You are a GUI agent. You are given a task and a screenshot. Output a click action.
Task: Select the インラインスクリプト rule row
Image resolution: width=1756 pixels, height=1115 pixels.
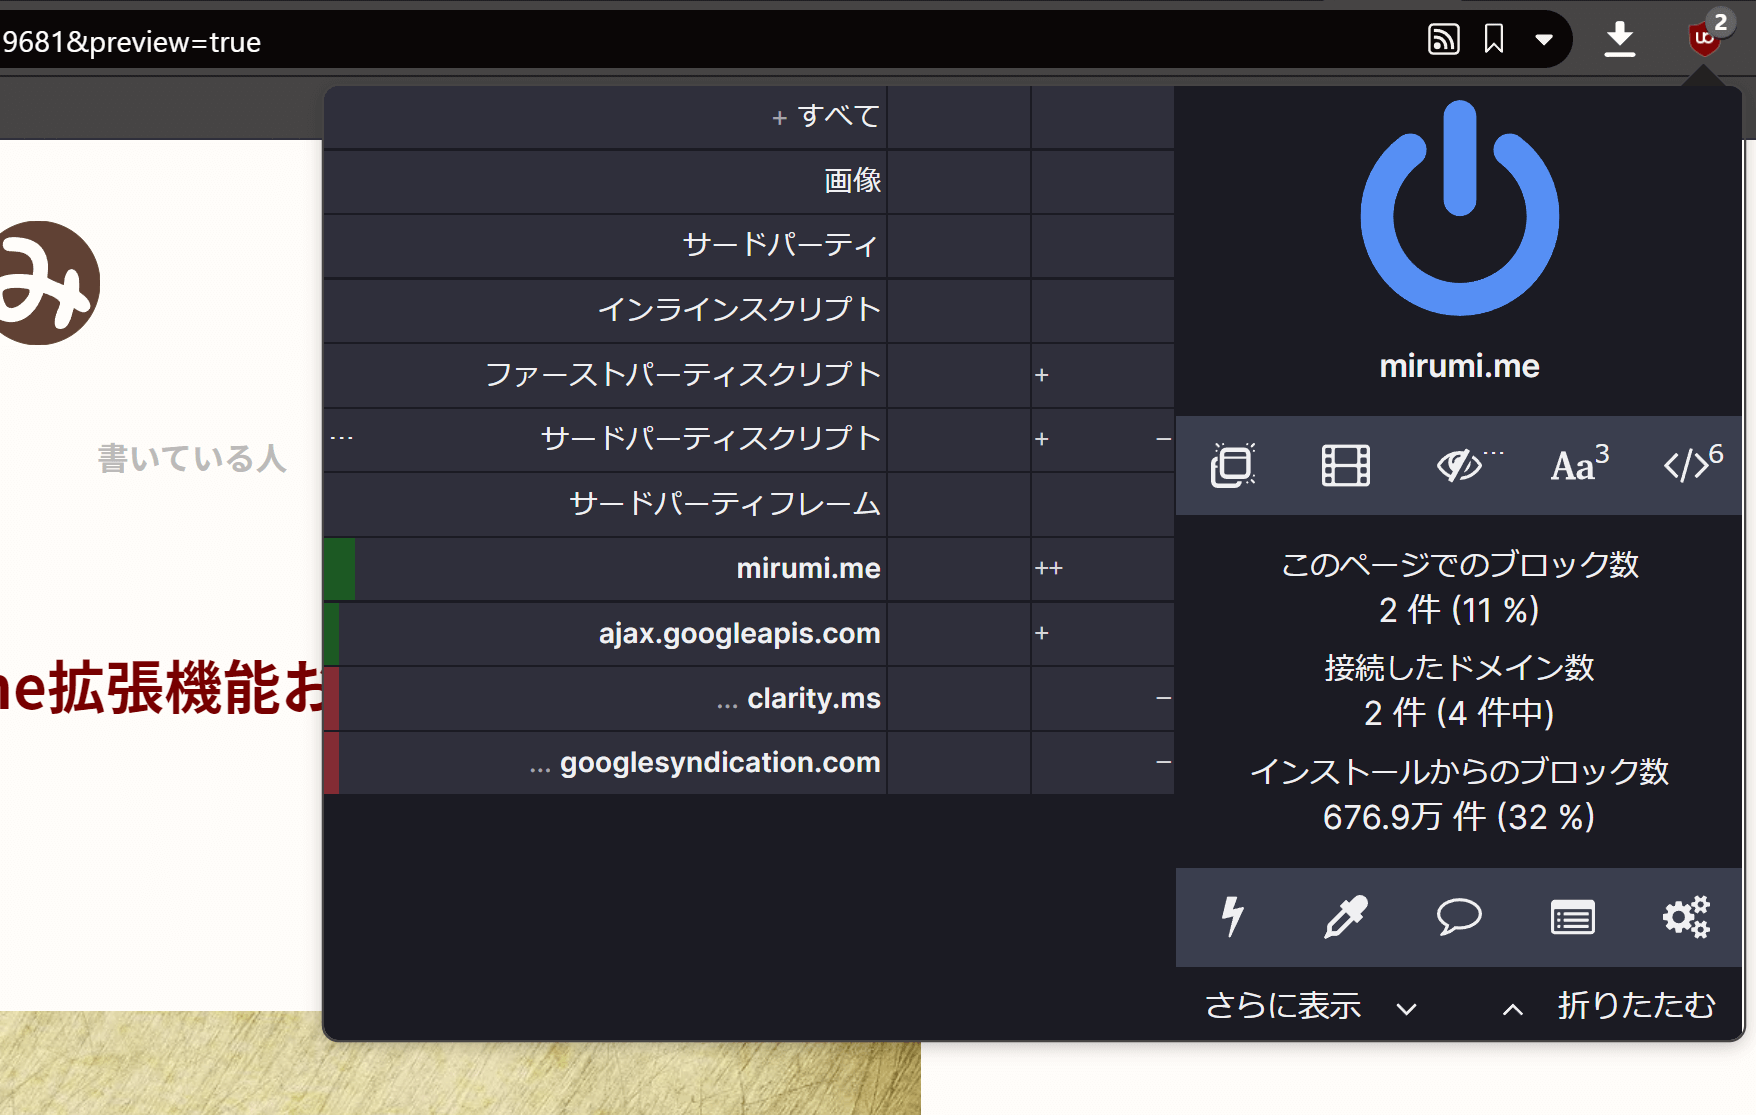click(605, 310)
